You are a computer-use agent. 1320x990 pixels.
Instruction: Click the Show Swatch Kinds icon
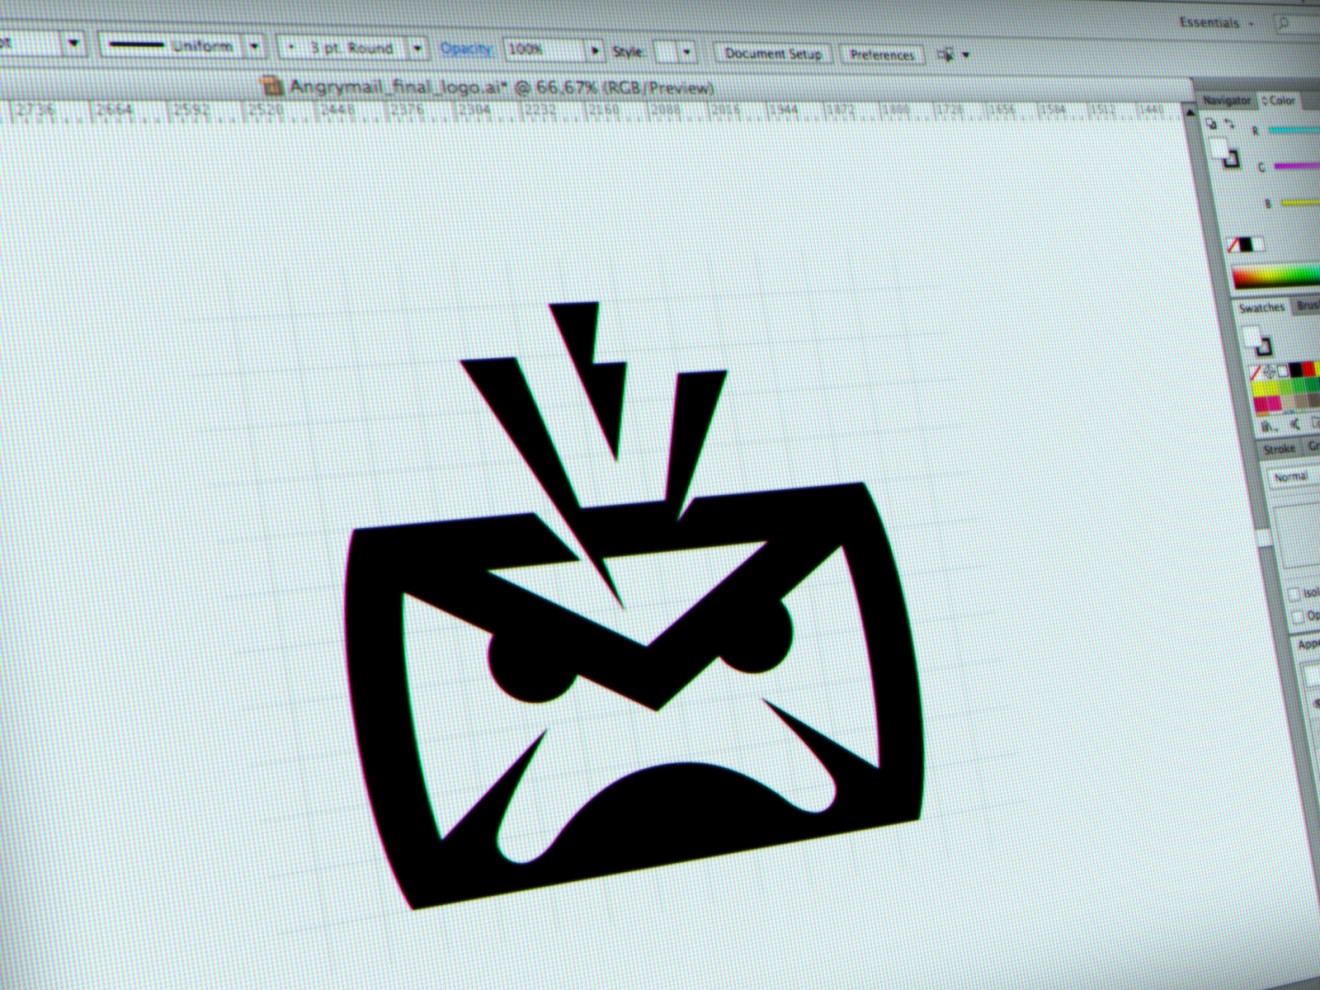click(x=1295, y=425)
